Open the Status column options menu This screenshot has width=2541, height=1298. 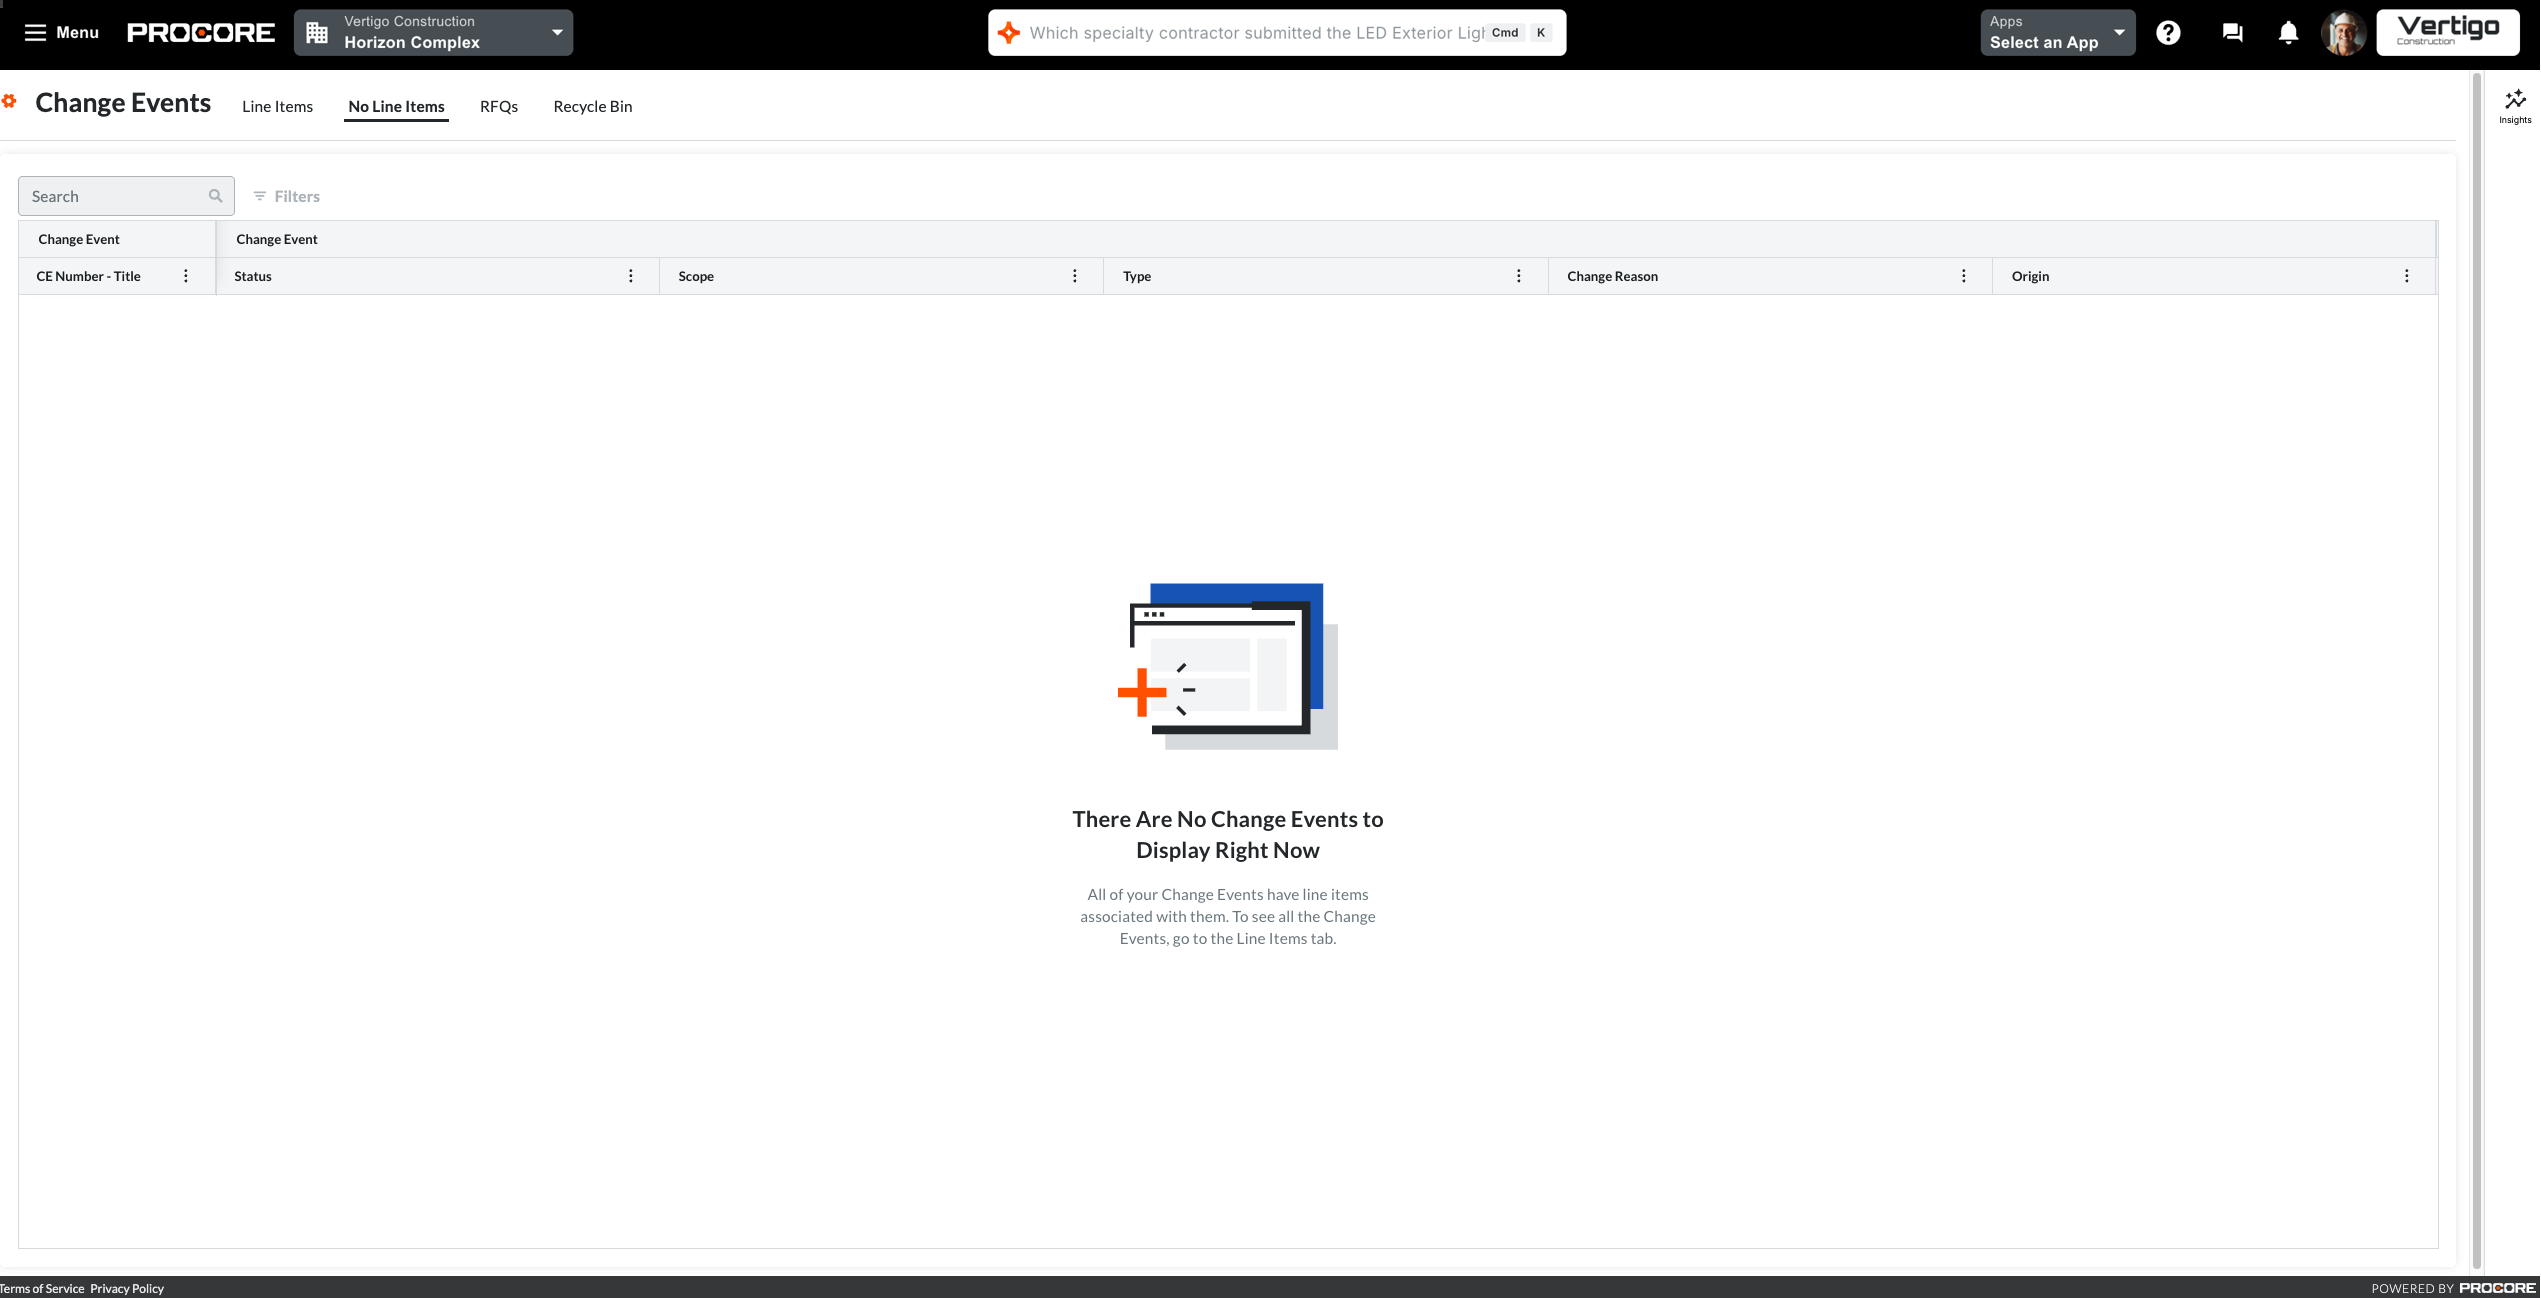[x=630, y=275]
